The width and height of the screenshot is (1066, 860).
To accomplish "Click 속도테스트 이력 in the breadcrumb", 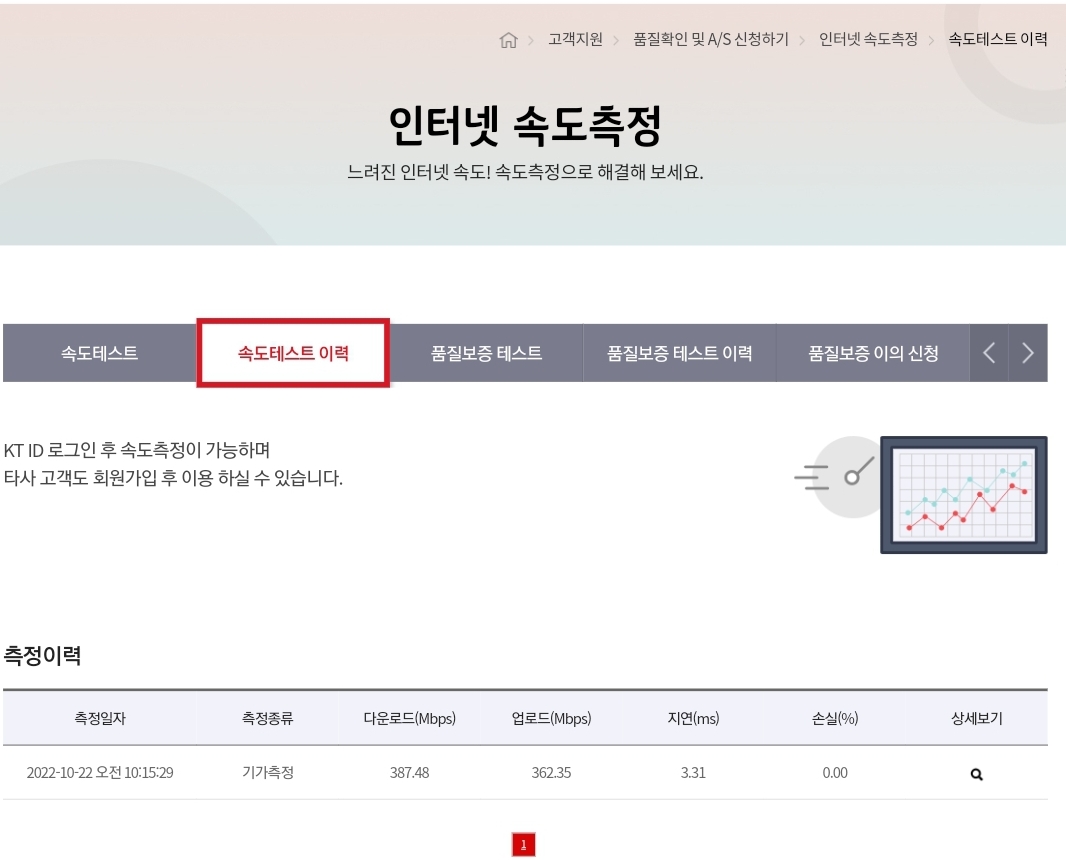I will [x=997, y=39].
